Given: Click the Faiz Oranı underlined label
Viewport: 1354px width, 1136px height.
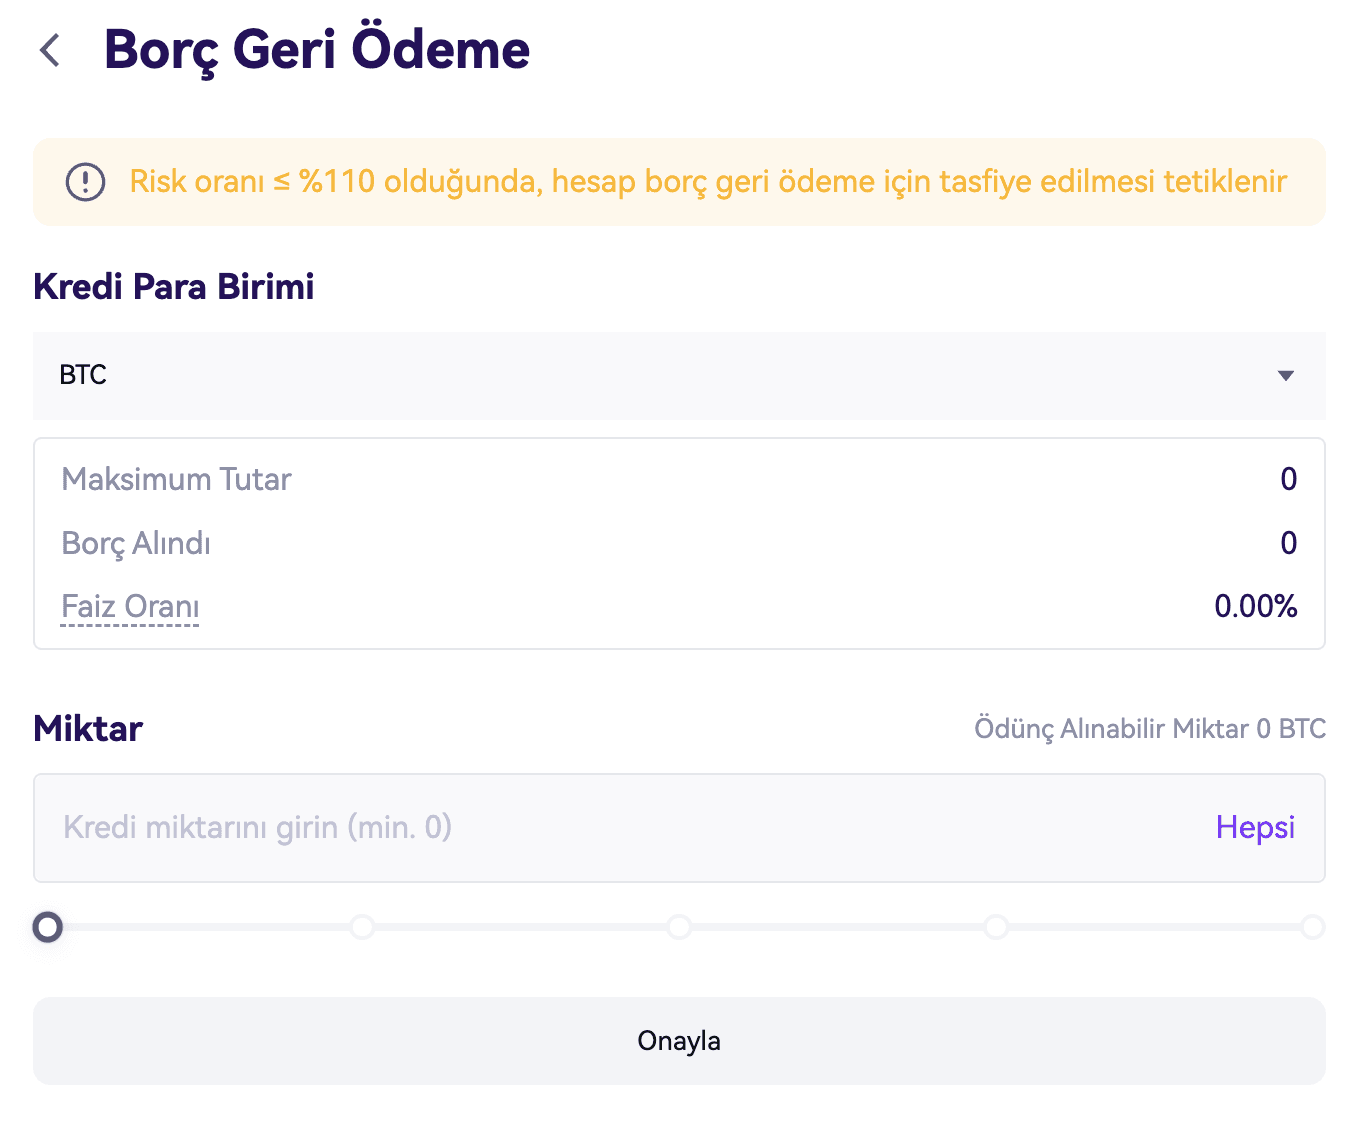Looking at the screenshot, I should tap(130, 607).
